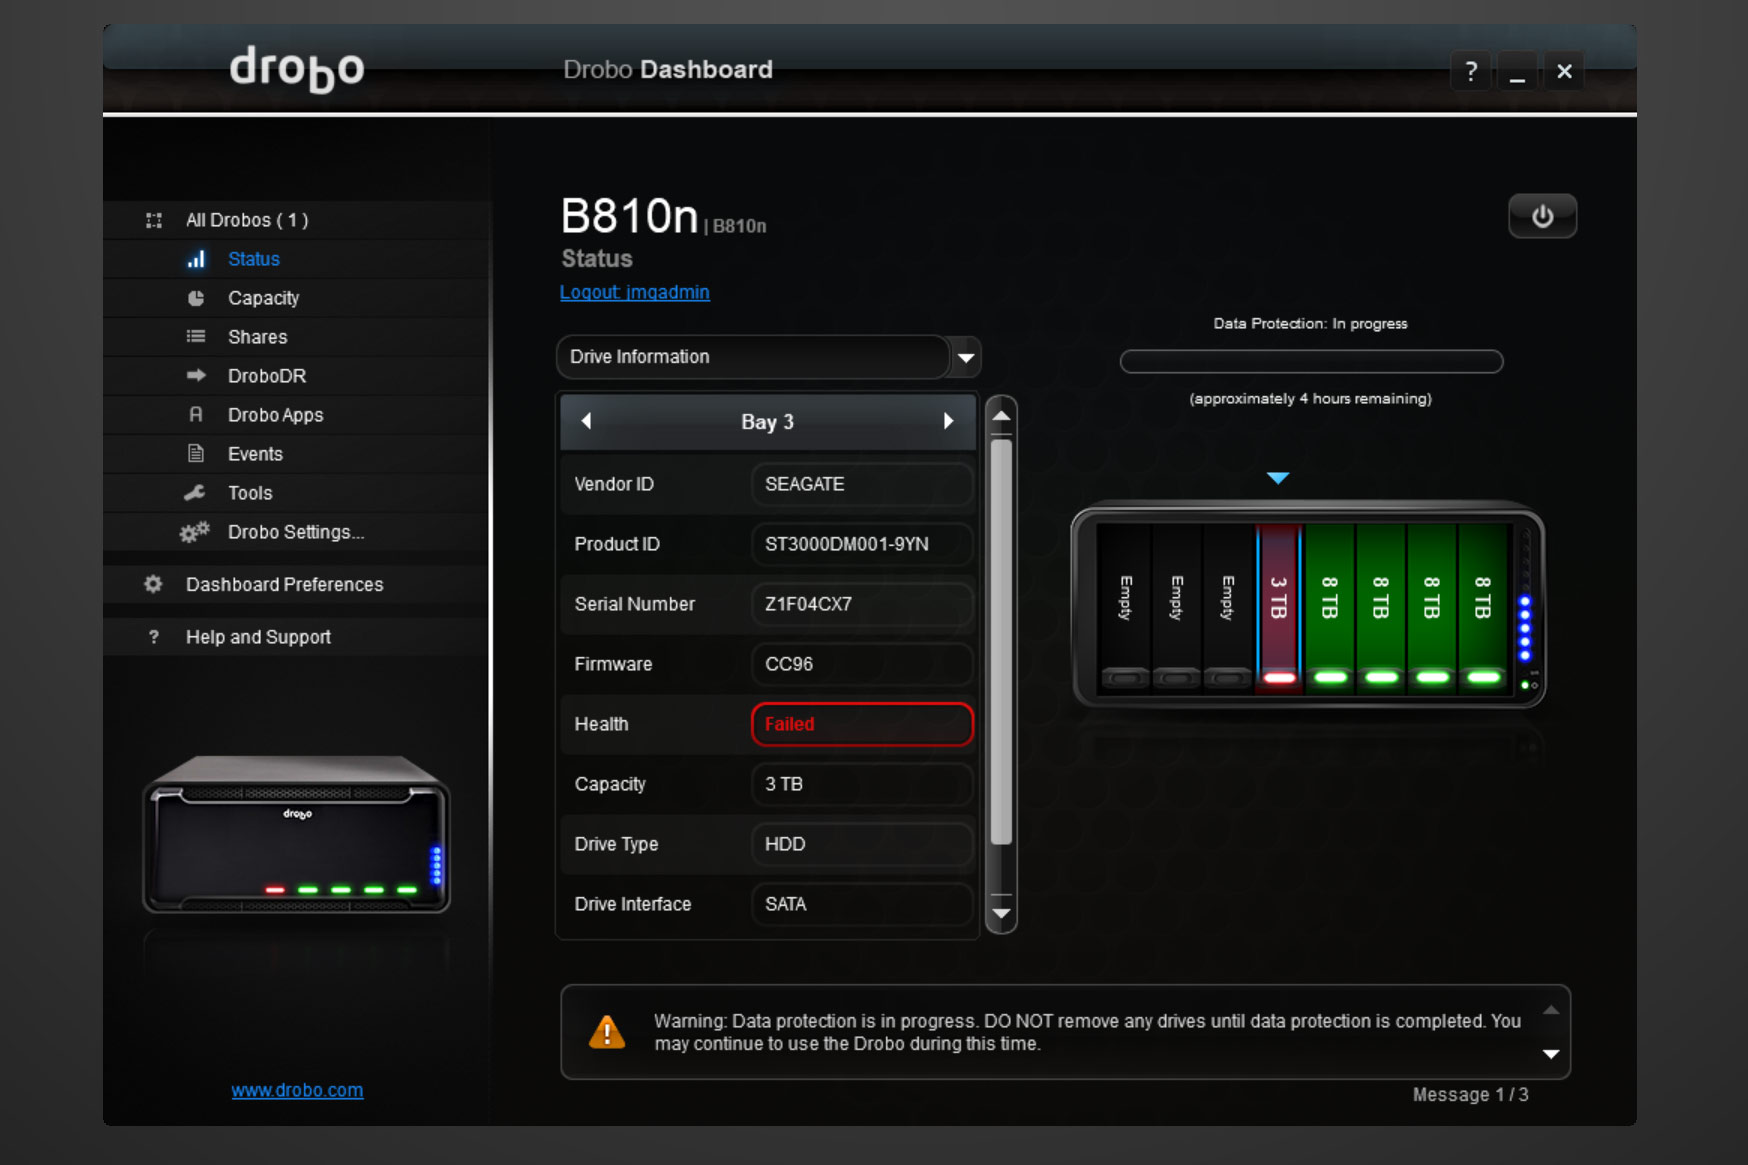Minimize the Drobo Dashboard window

coord(1517,71)
